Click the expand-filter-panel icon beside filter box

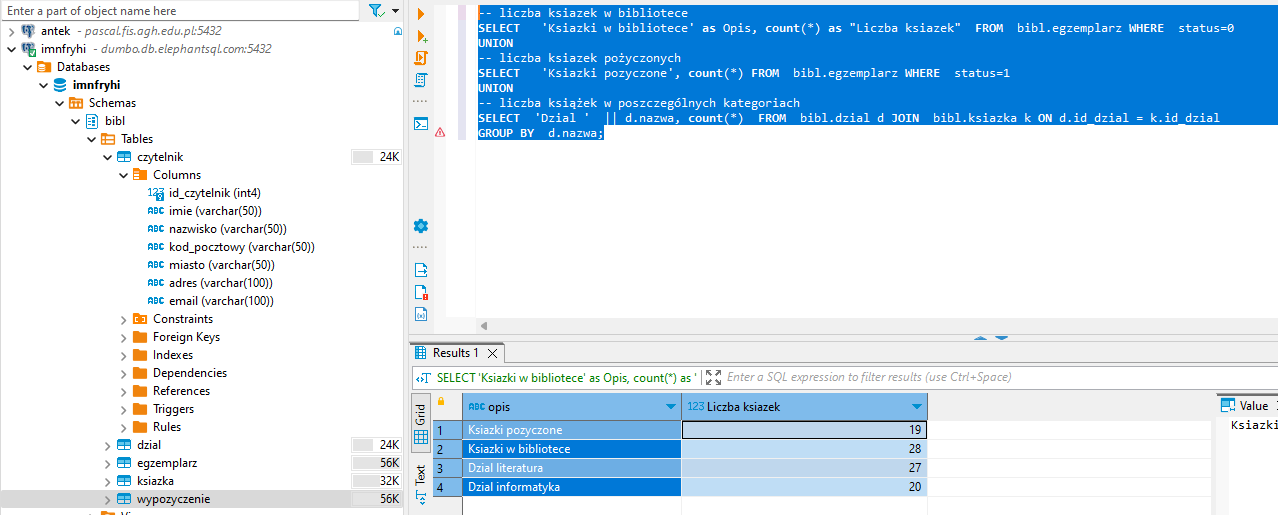713,377
